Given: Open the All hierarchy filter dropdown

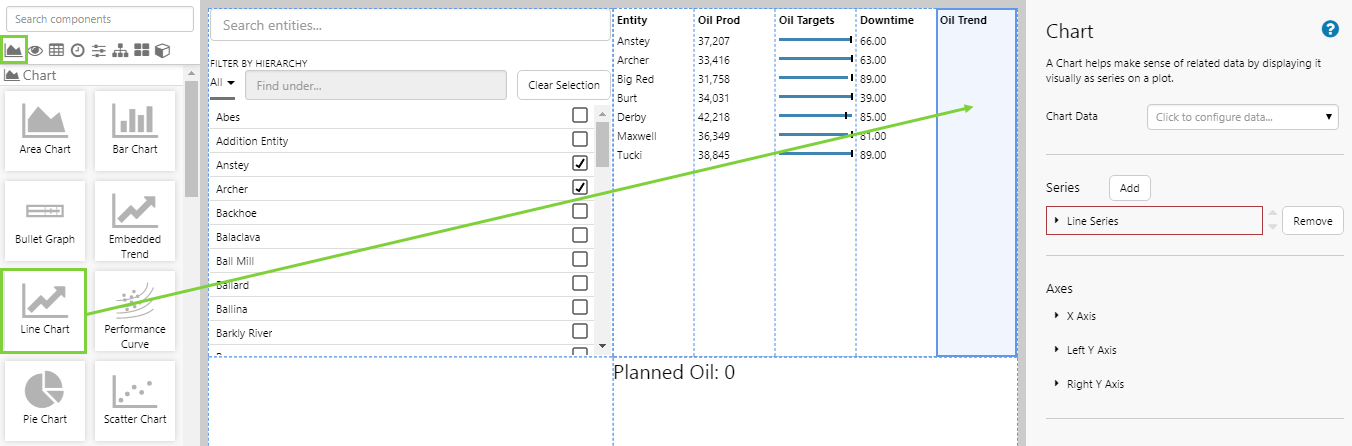Looking at the screenshot, I should (222, 83).
